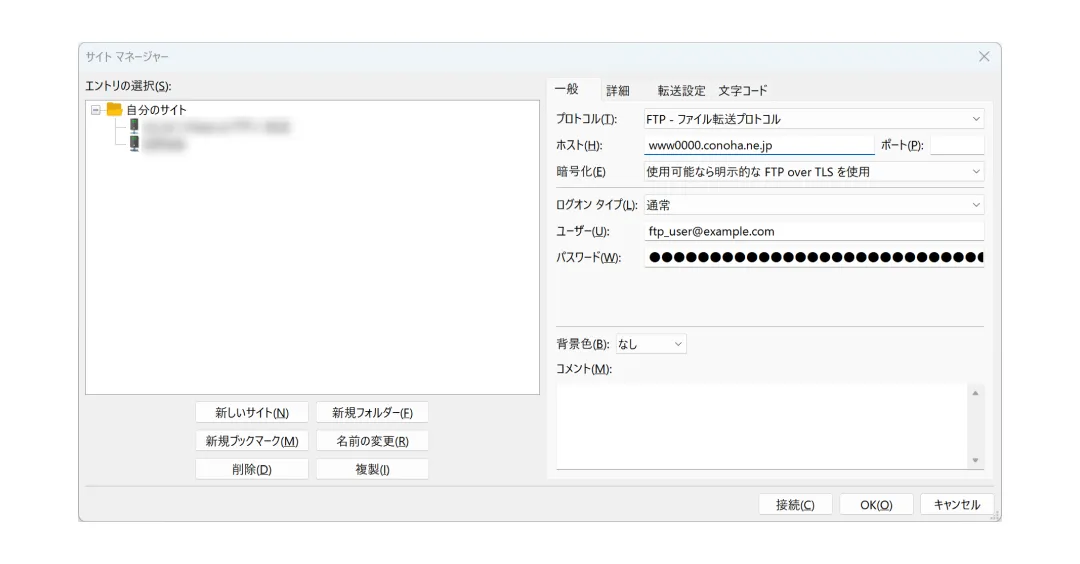Open the 暗号化 dropdown
1080x564 pixels.
[x=813, y=171]
